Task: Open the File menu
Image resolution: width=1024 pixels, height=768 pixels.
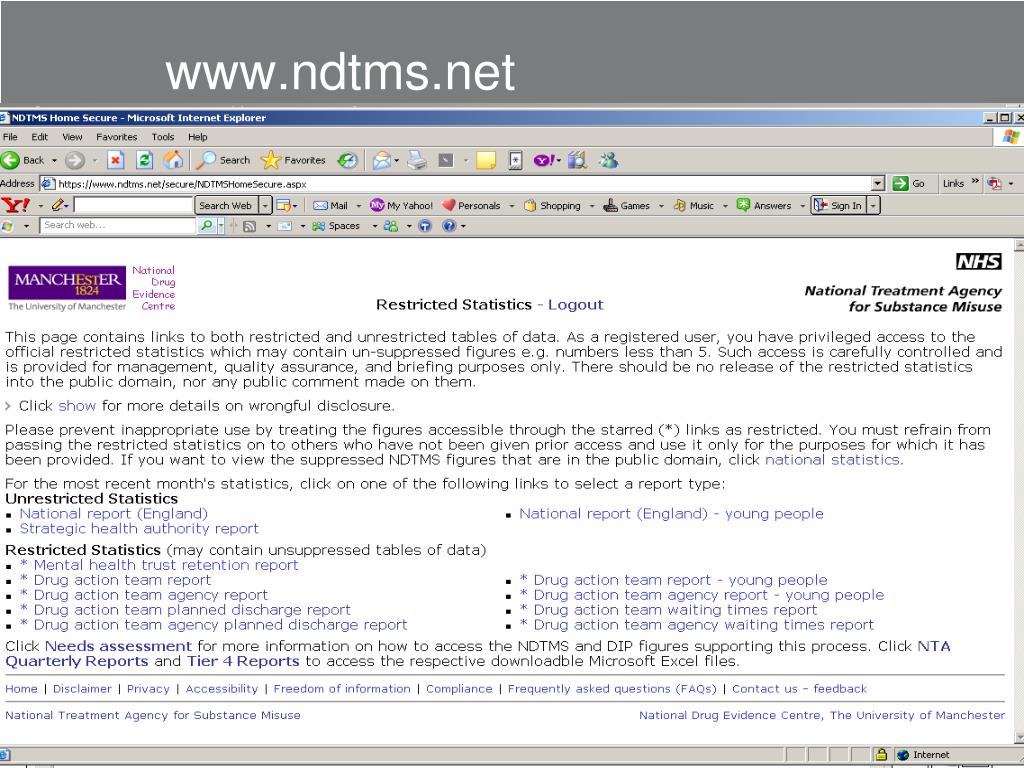Action: pos(10,137)
